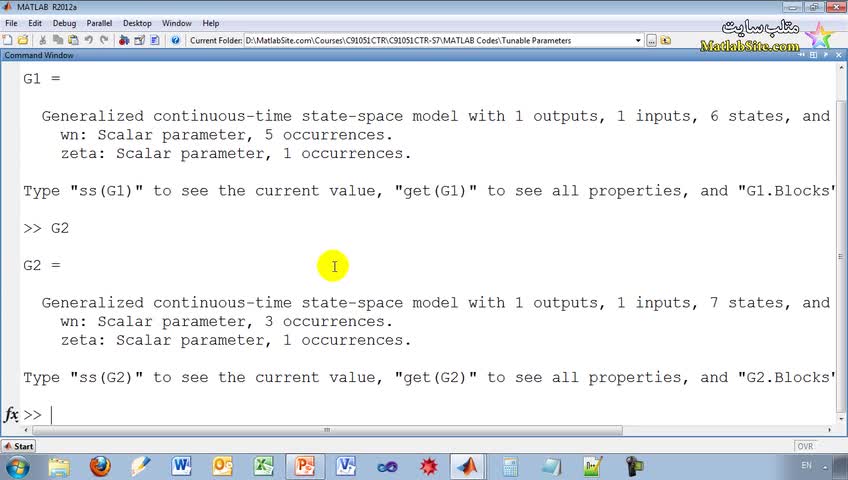
Task: Click the "G2 =" output line
Action: [42, 265]
